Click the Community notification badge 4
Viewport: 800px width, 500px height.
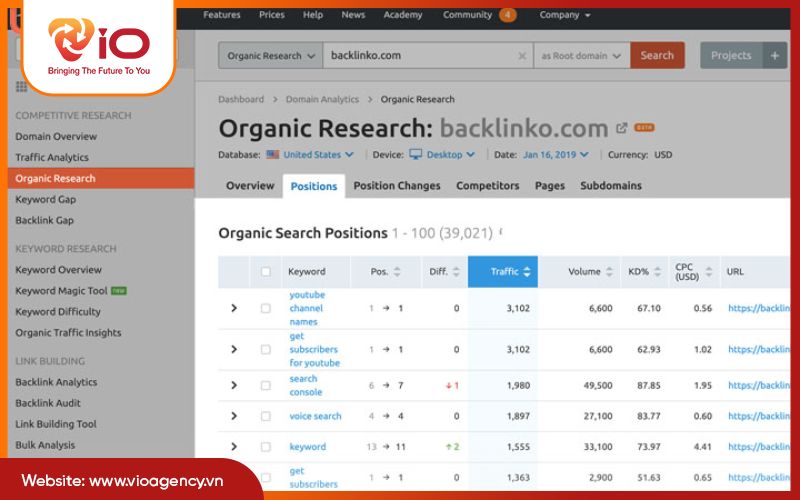pyautogui.click(x=508, y=15)
